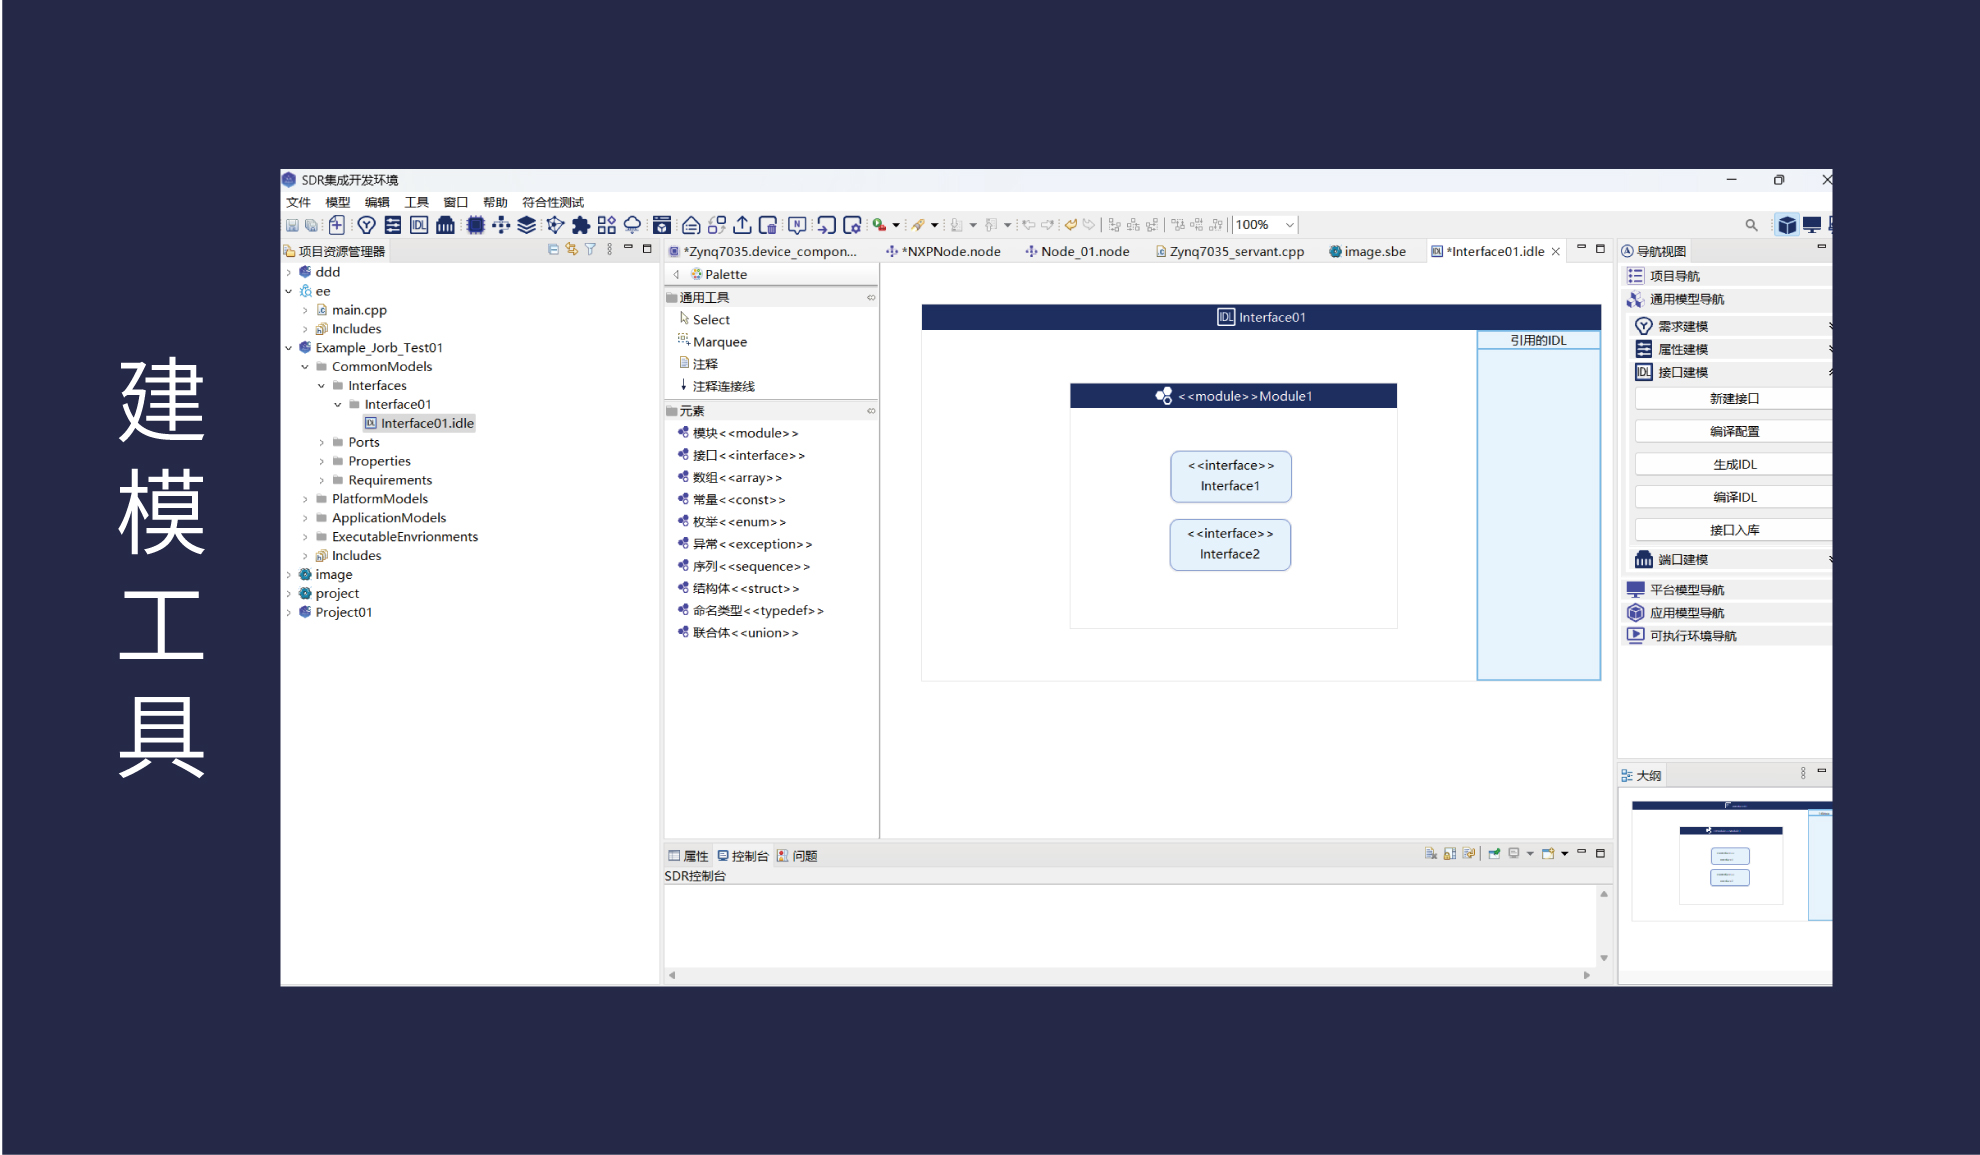This screenshot has height=1155, width=1980.
Task: Pick the 结构体<<struct>> palette element
Action: tap(745, 588)
